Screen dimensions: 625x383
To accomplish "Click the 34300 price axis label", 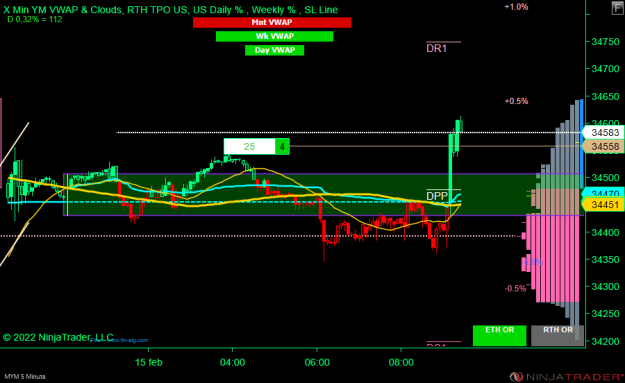I will [605, 287].
